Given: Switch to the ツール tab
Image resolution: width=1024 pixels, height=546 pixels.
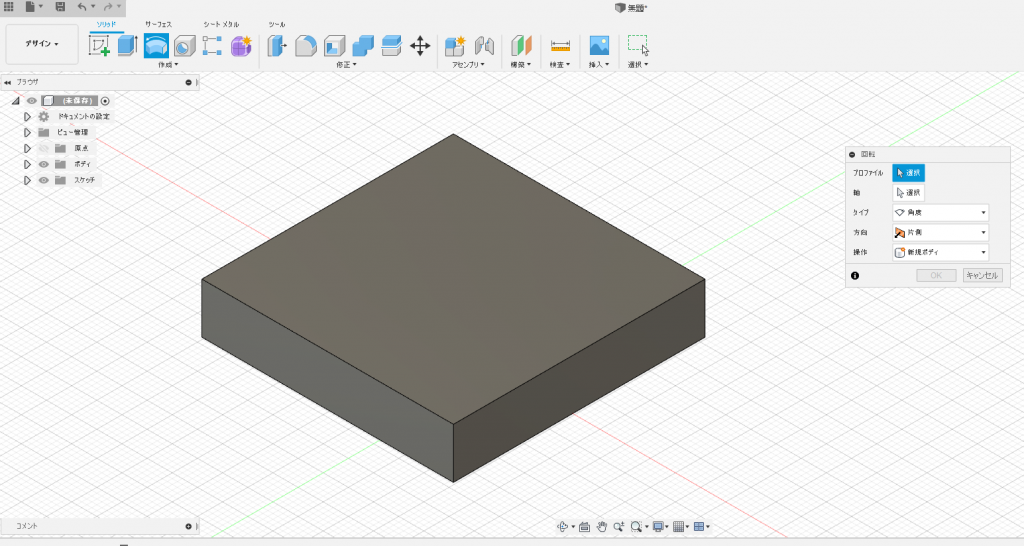Looking at the screenshot, I should (x=277, y=24).
